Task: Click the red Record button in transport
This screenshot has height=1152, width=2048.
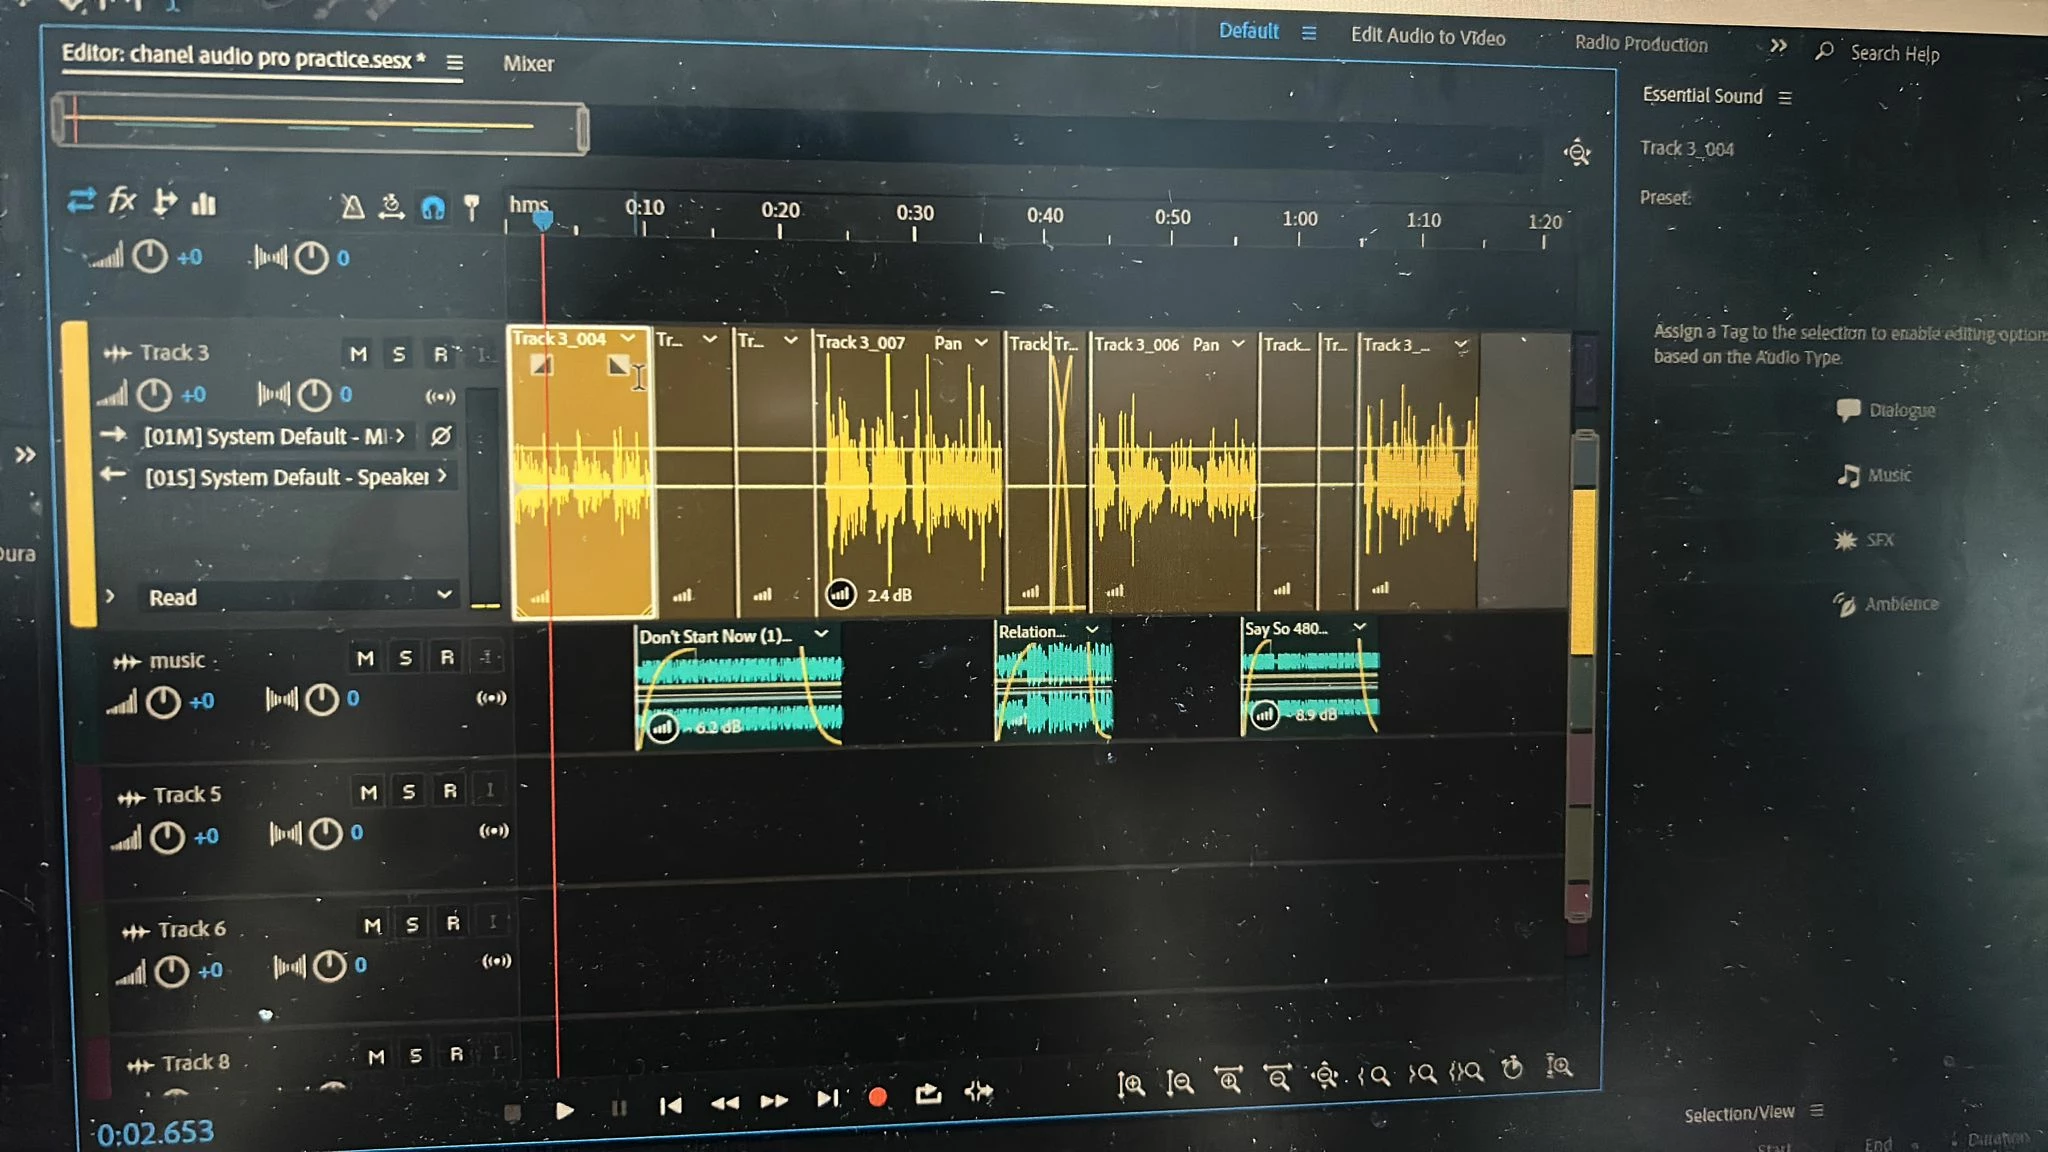Action: coord(877,1097)
